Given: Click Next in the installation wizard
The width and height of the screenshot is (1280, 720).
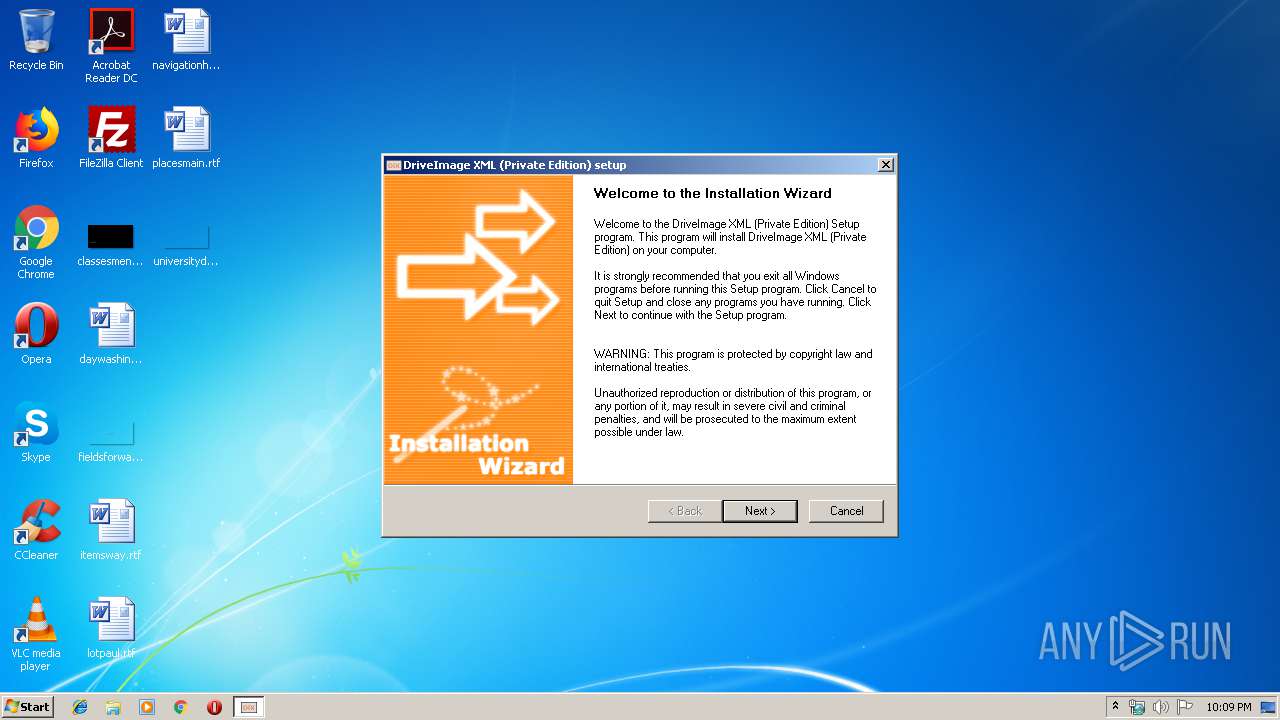Looking at the screenshot, I should click(760, 511).
